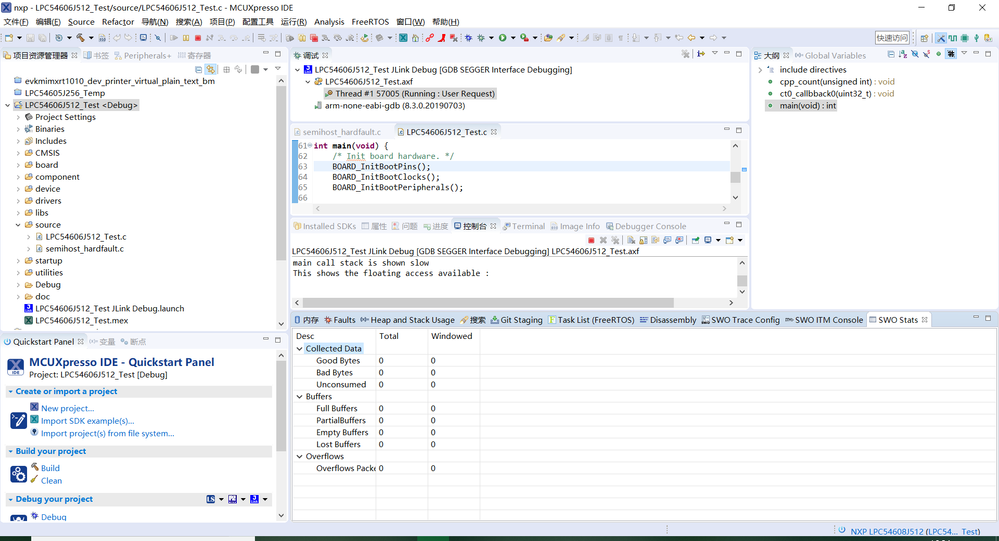Collapse the LPC54606J512_Test <Debug> project node
Image resolution: width=999 pixels, height=541 pixels.
click(x=8, y=105)
